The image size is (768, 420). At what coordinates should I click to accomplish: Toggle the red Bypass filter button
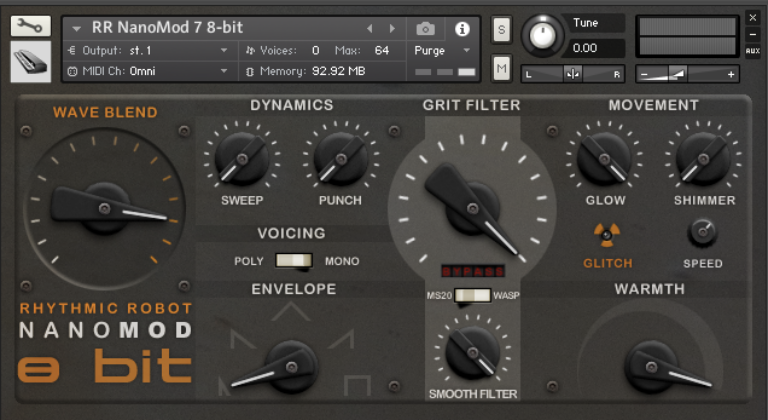[473, 272]
